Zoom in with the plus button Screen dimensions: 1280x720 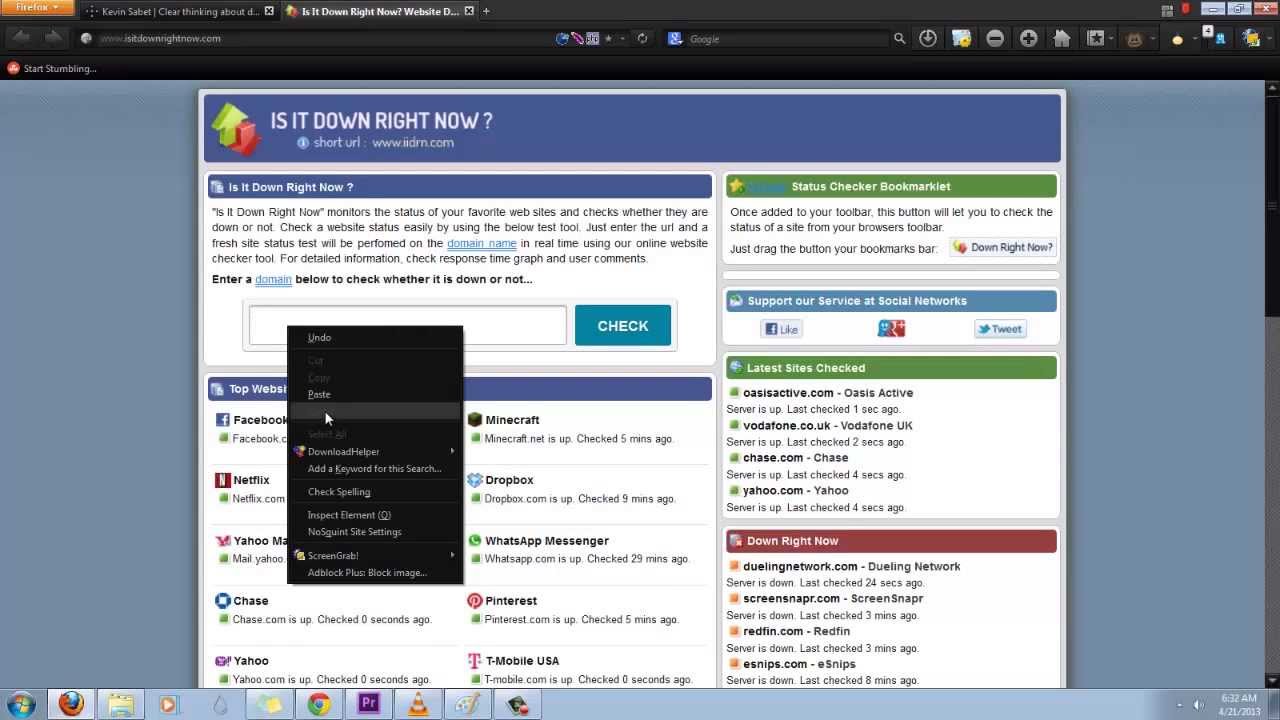1028,38
